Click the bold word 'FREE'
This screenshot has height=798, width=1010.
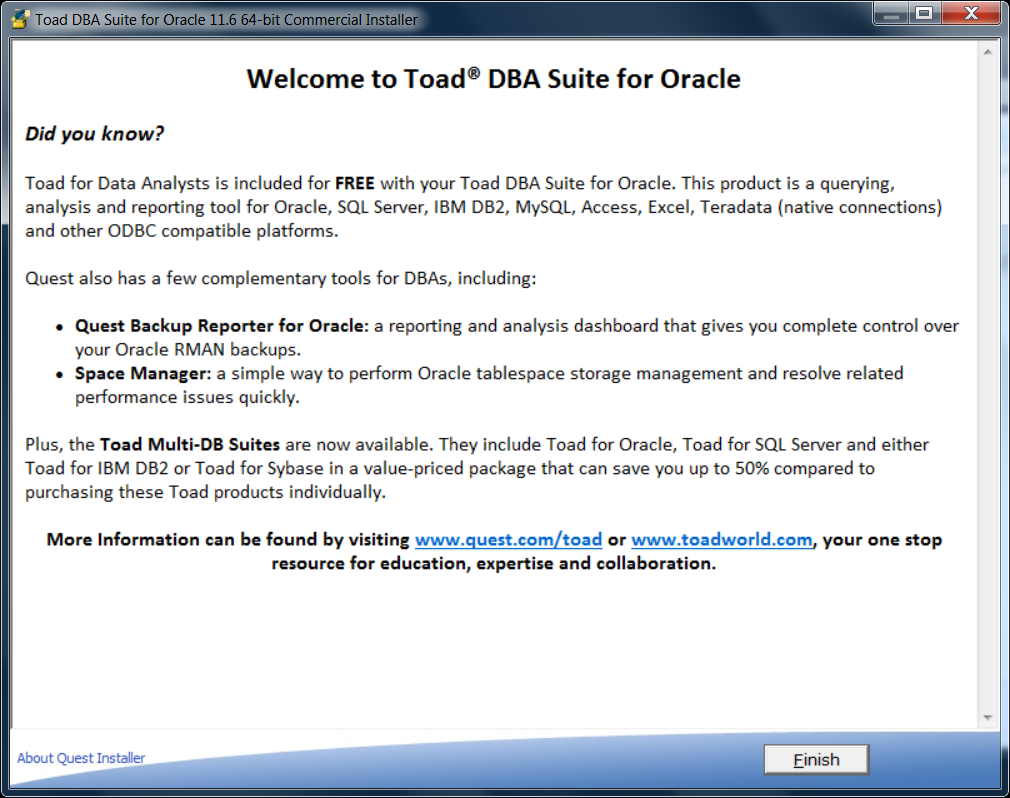(x=355, y=184)
